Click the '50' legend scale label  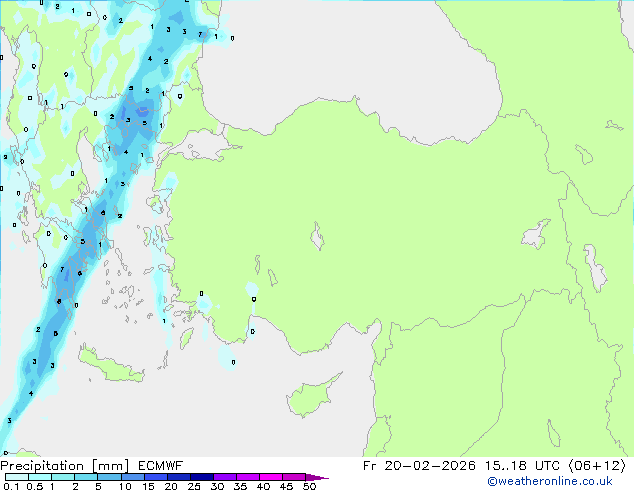(x=309, y=486)
